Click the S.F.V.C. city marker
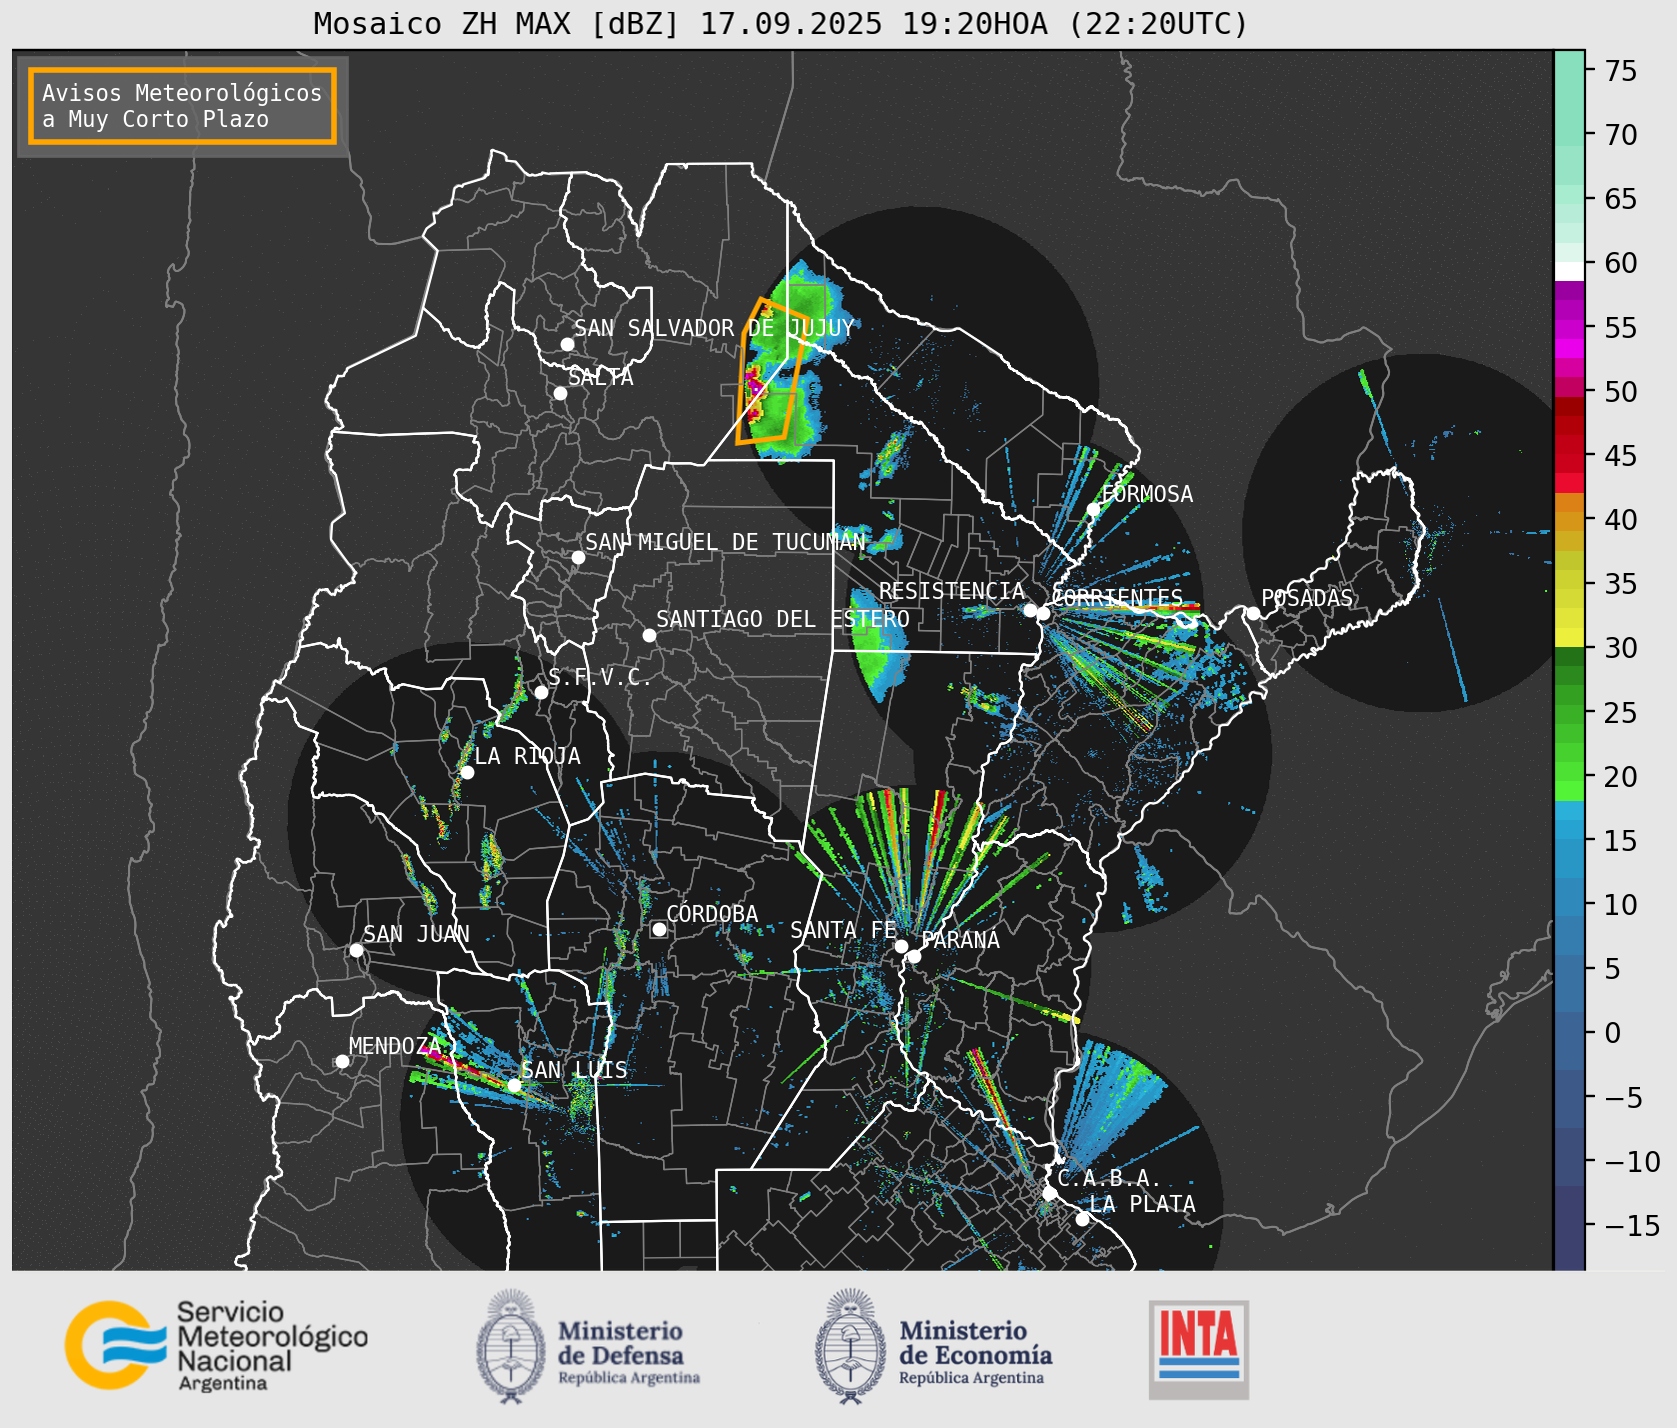 pyautogui.click(x=541, y=692)
